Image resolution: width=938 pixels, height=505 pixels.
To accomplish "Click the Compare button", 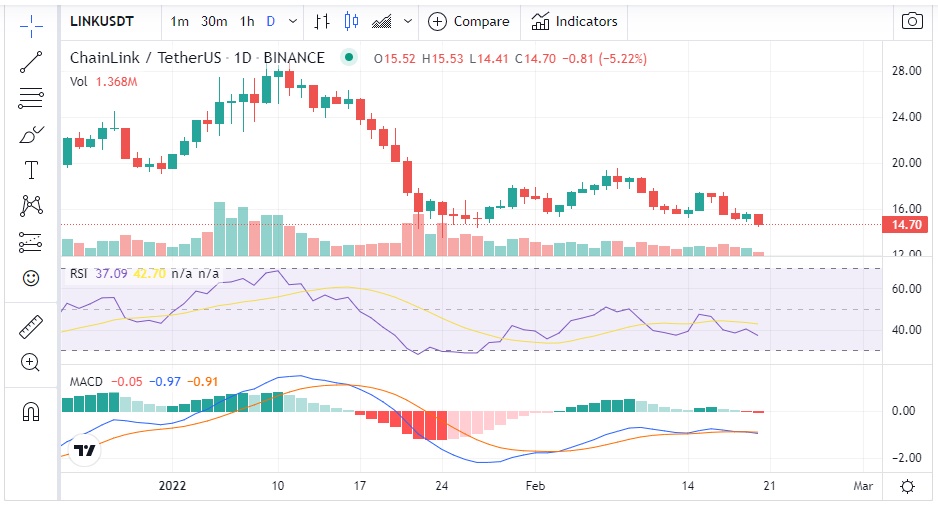I will click(469, 22).
